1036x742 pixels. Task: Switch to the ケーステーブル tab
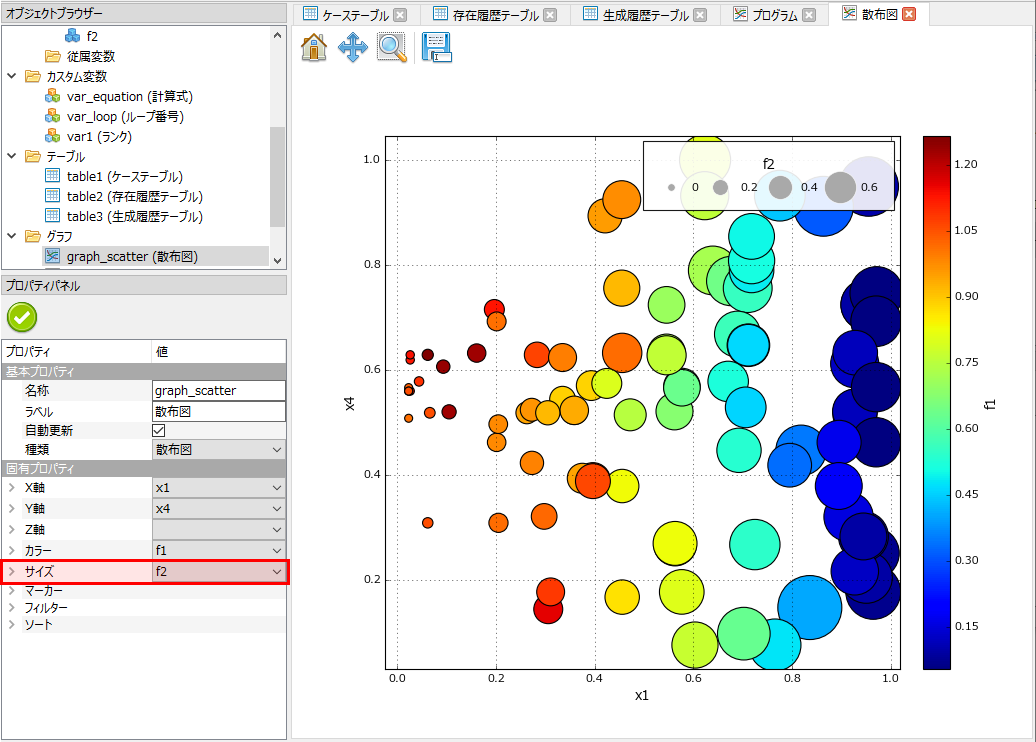pos(354,15)
